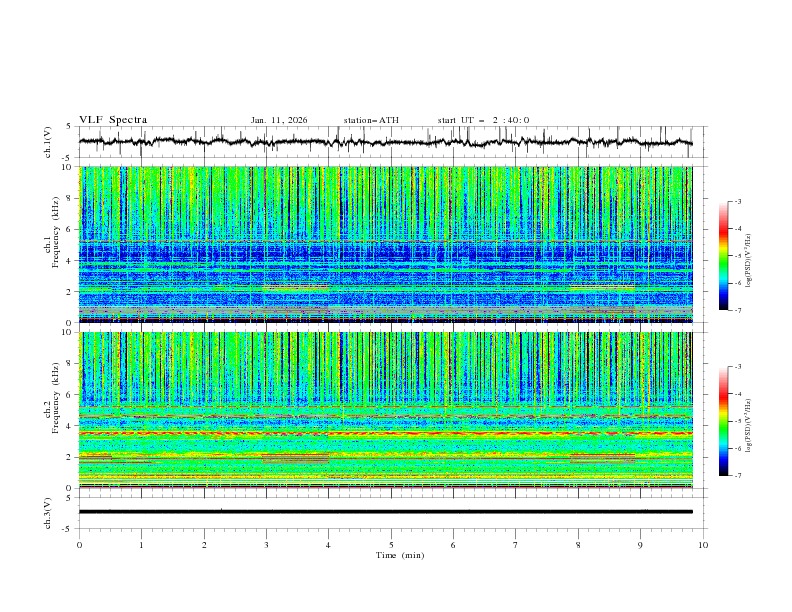Click the "start UT = 2 :40: 0" label
This screenshot has width=792, height=612.
pyautogui.click(x=483, y=120)
